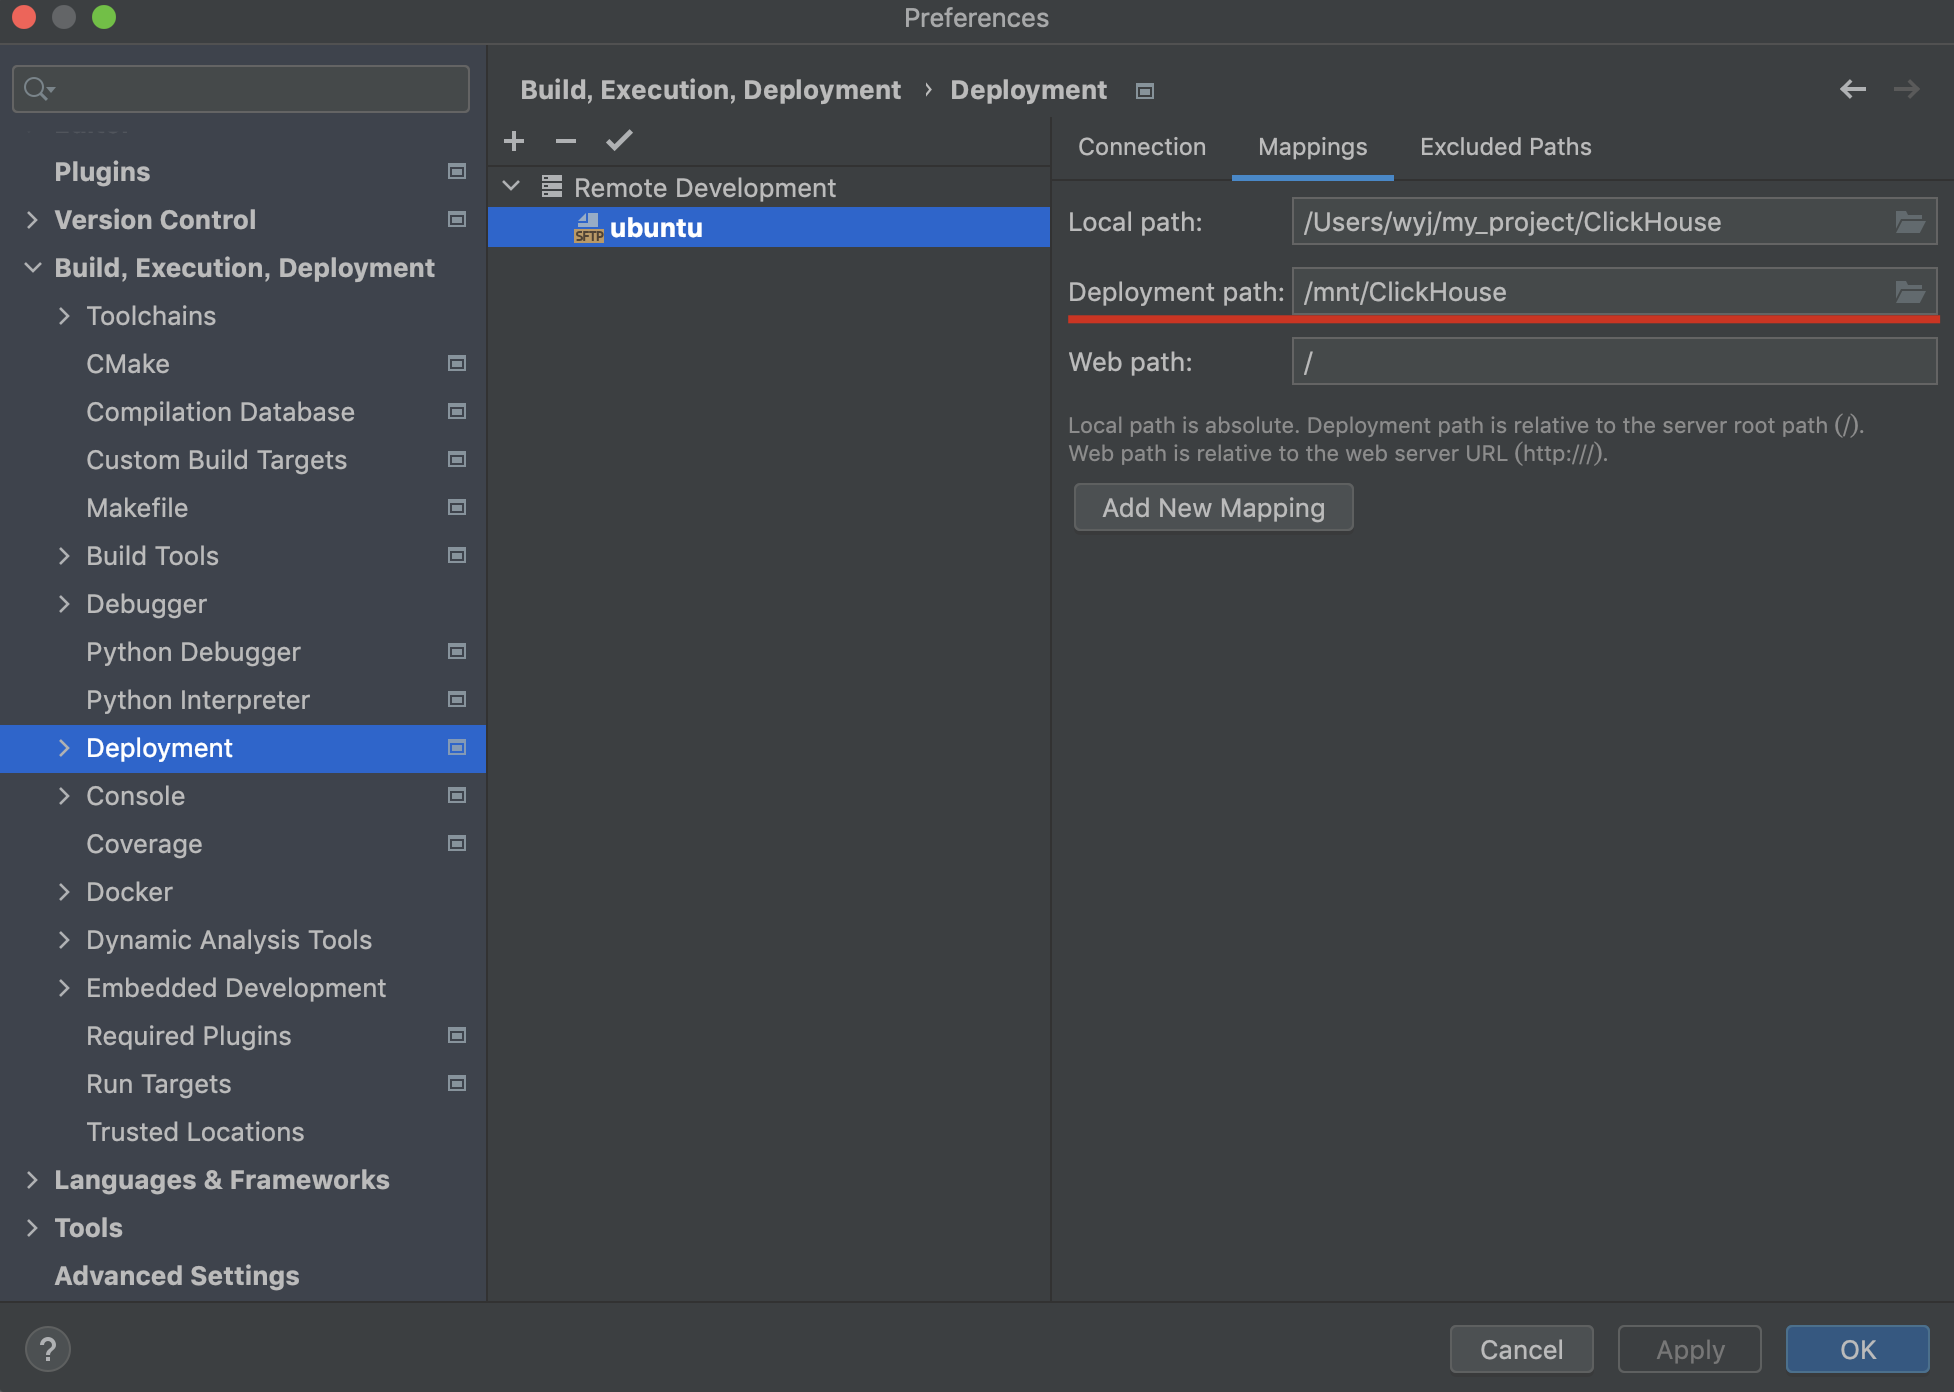Switch to the Connection tab
1954x1392 pixels.
click(x=1141, y=147)
